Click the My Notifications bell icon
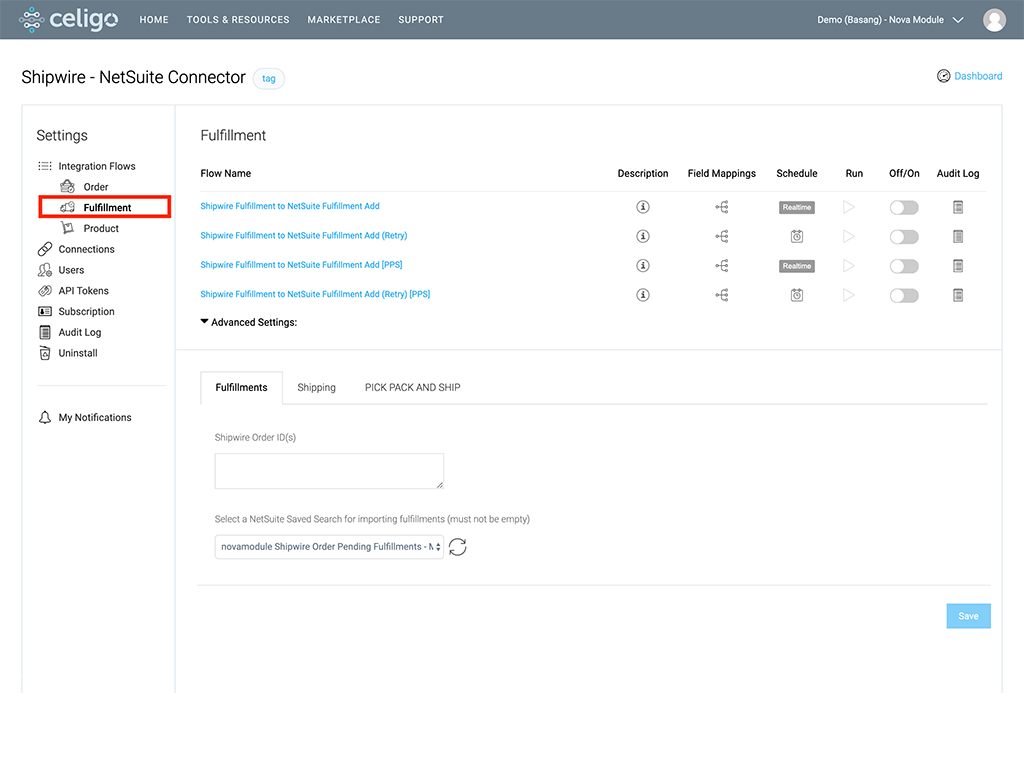 (44, 417)
